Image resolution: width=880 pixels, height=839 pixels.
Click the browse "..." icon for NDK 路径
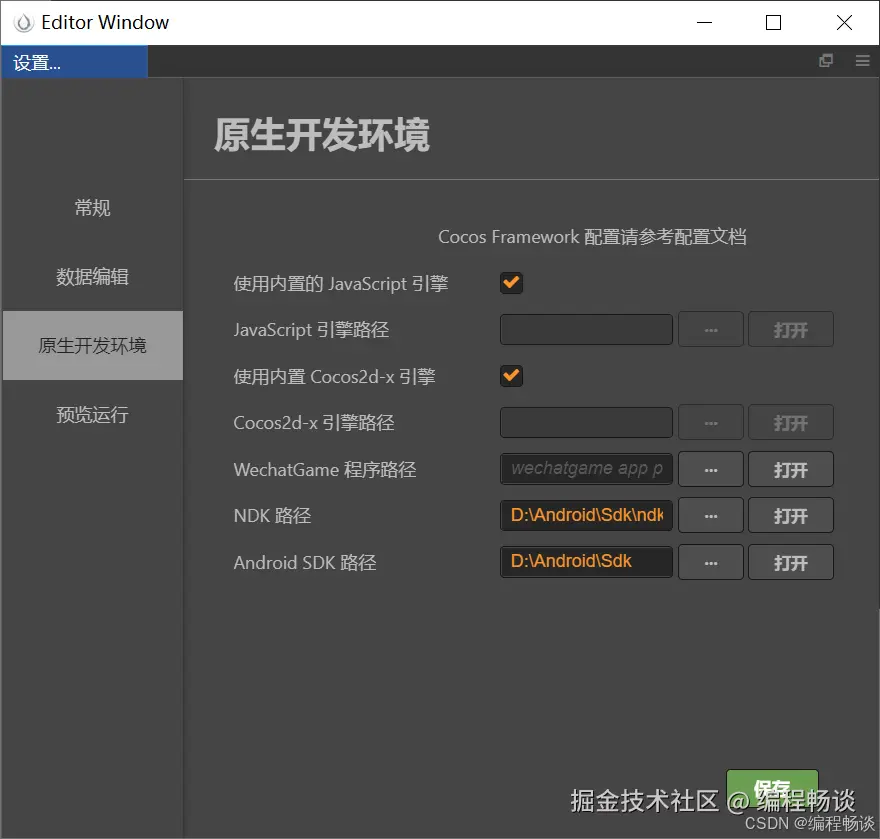(x=710, y=515)
